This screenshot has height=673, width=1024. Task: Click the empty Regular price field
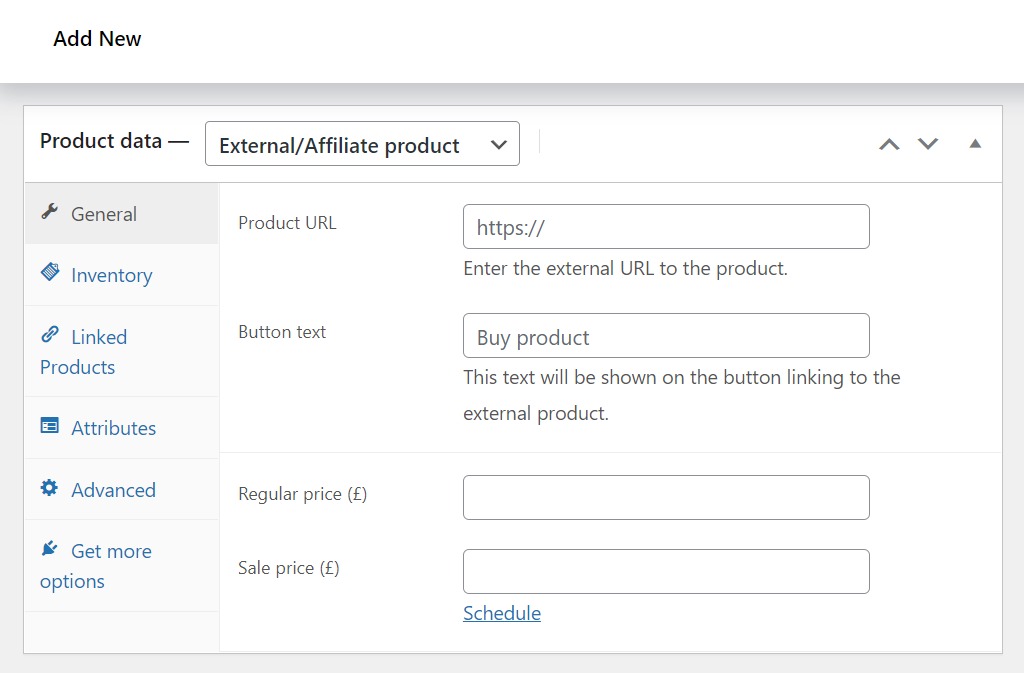pos(666,497)
